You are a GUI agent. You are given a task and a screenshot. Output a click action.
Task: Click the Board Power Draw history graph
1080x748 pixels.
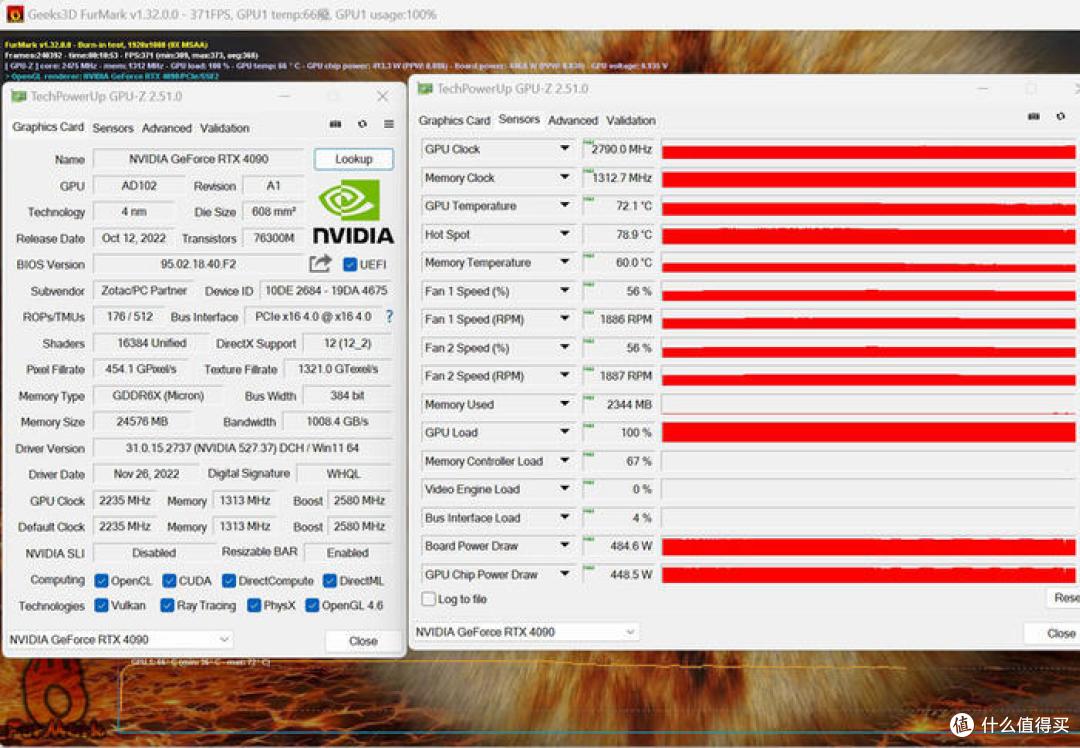pos(868,546)
